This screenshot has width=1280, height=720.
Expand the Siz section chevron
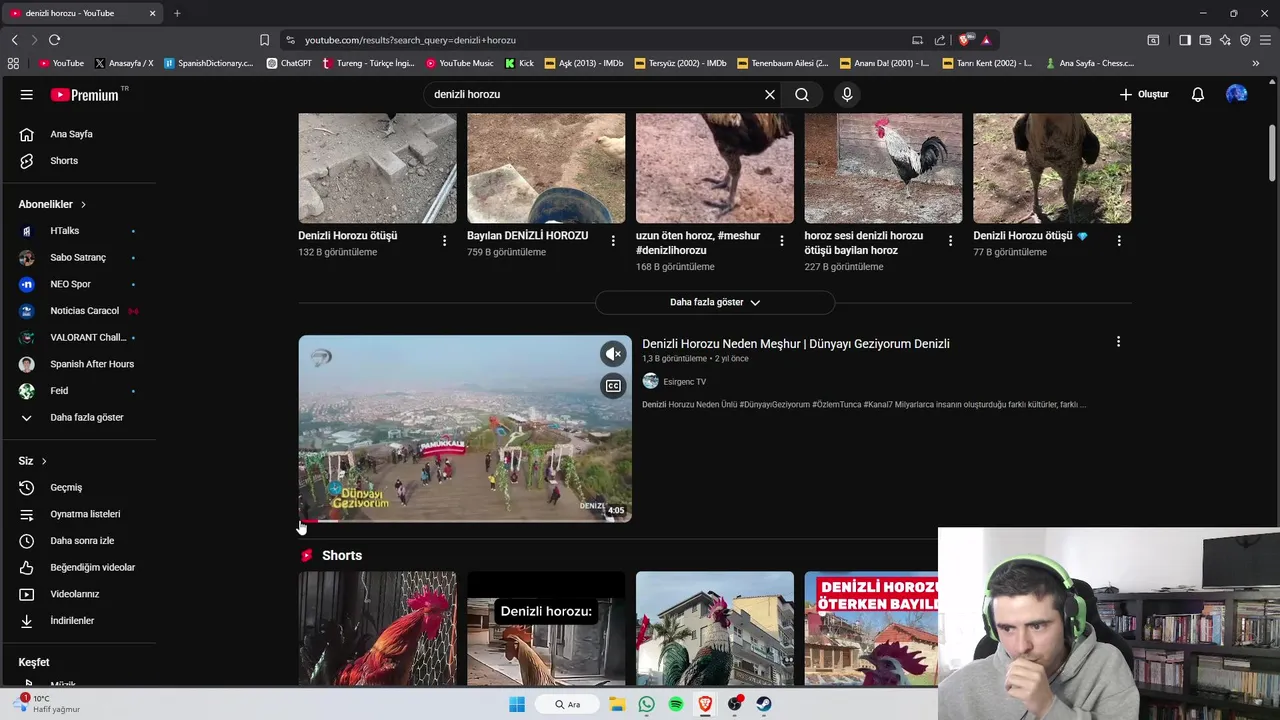click(x=44, y=461)
